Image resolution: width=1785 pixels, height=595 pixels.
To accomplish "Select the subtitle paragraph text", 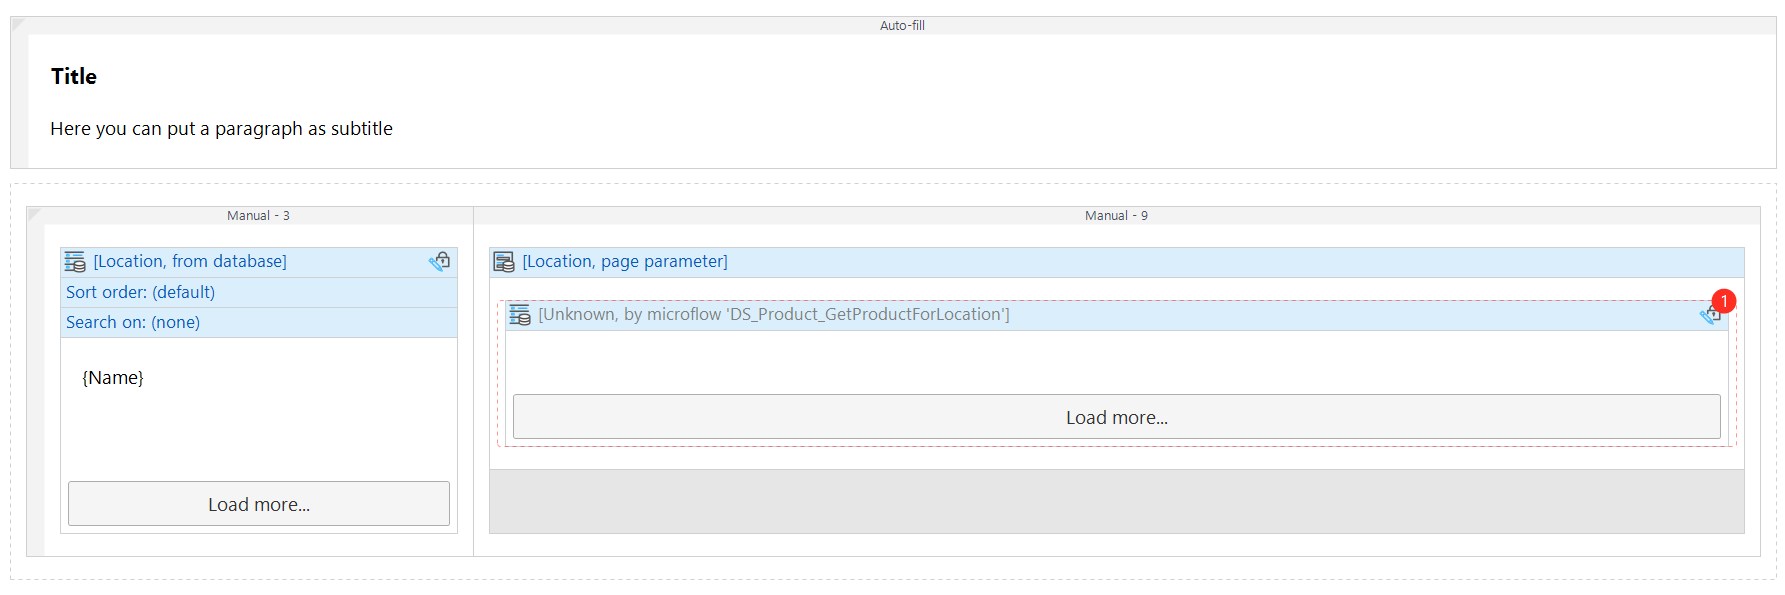I will [221, 129].
